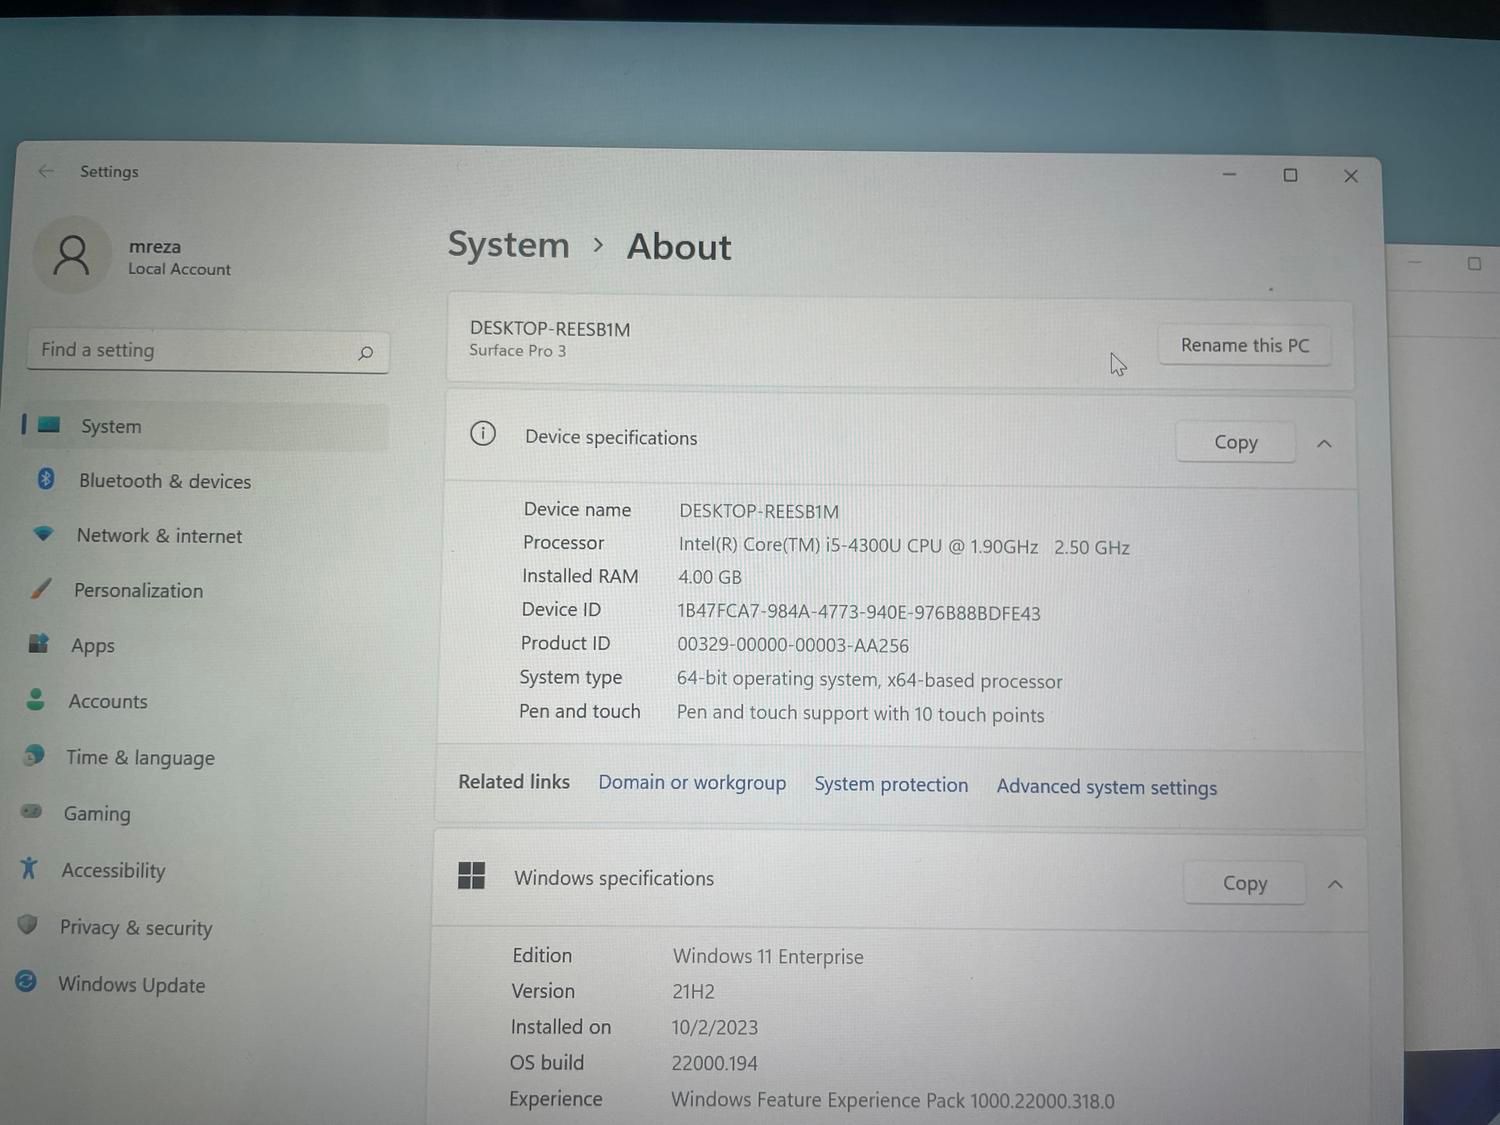Click the Network wifi icon in sidebar
Screen dimensions: 1500x1125
click(43, 533)
